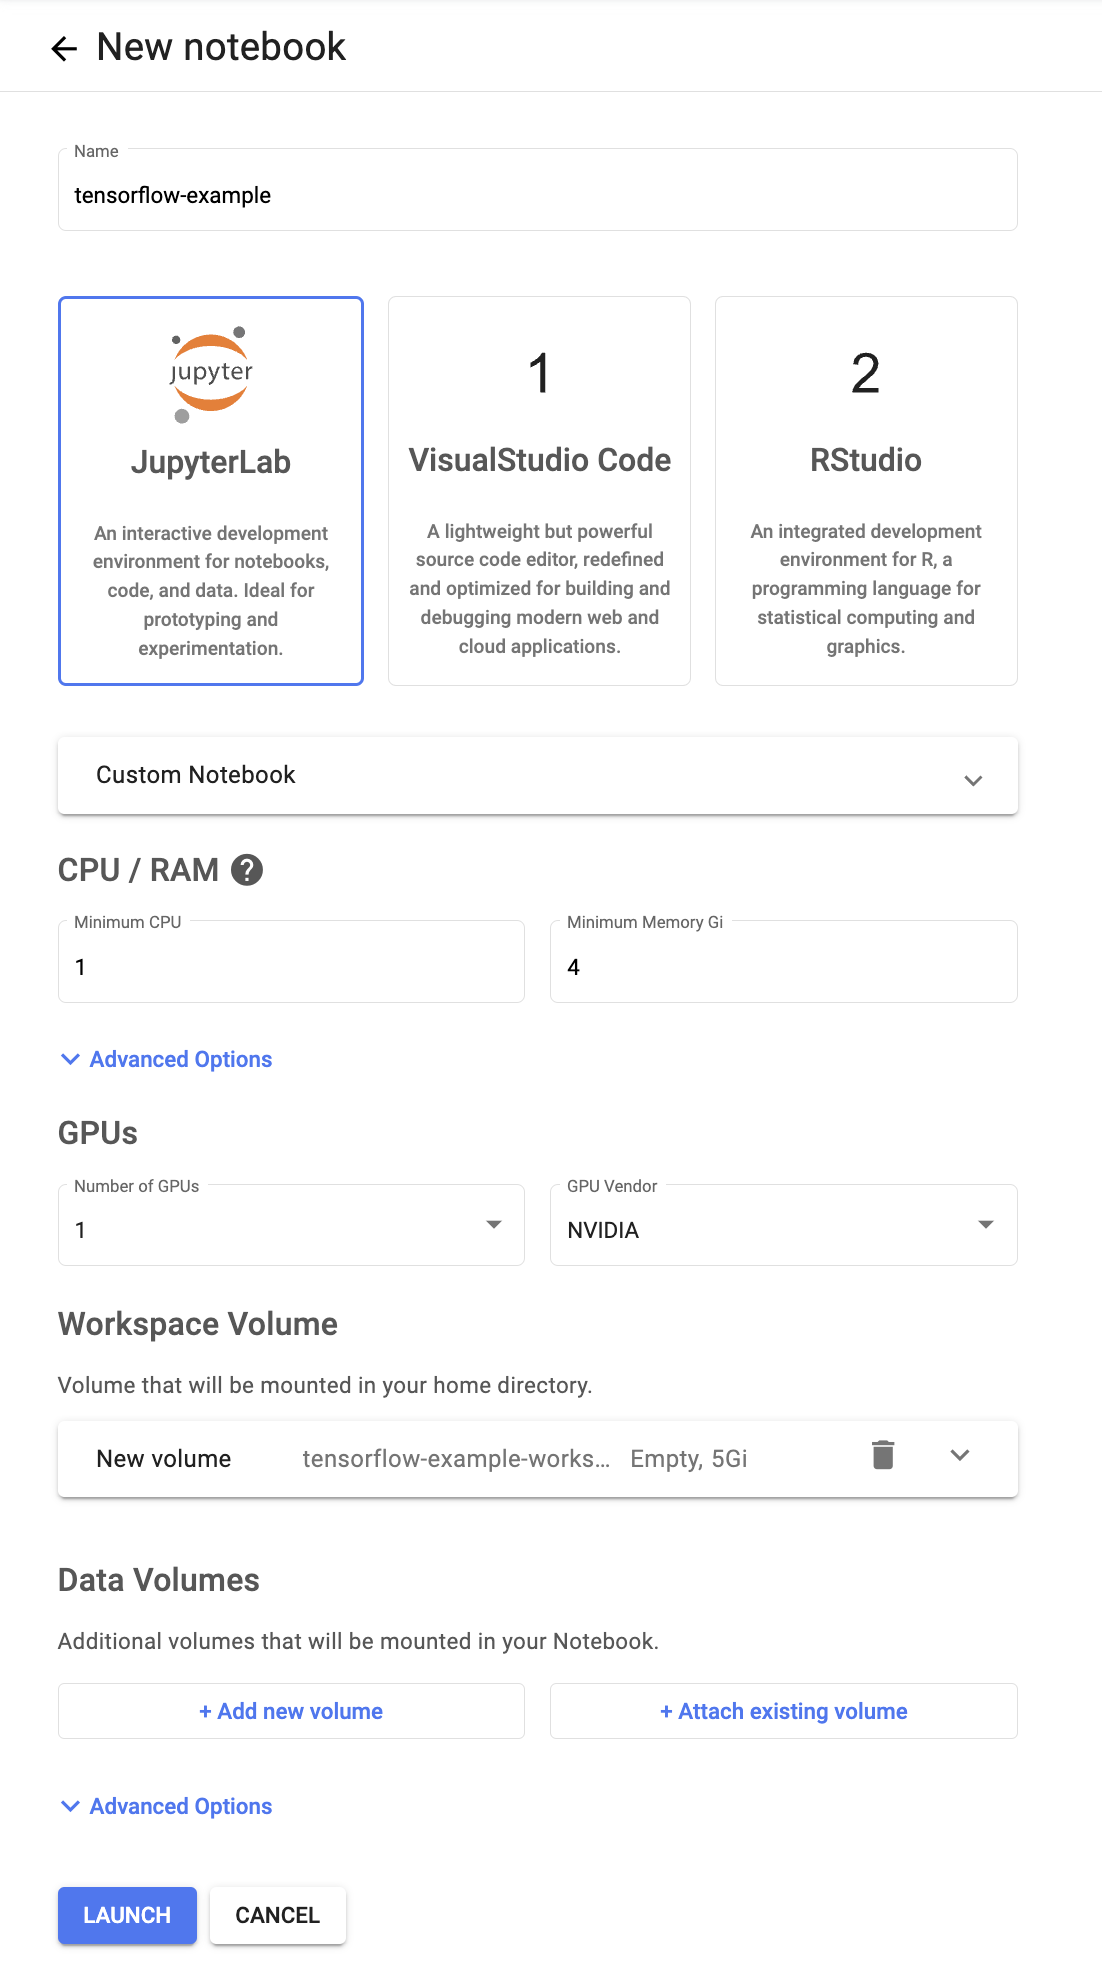Select the JupyterLab server type card
1102x1974 pixels.
point(211,491)
